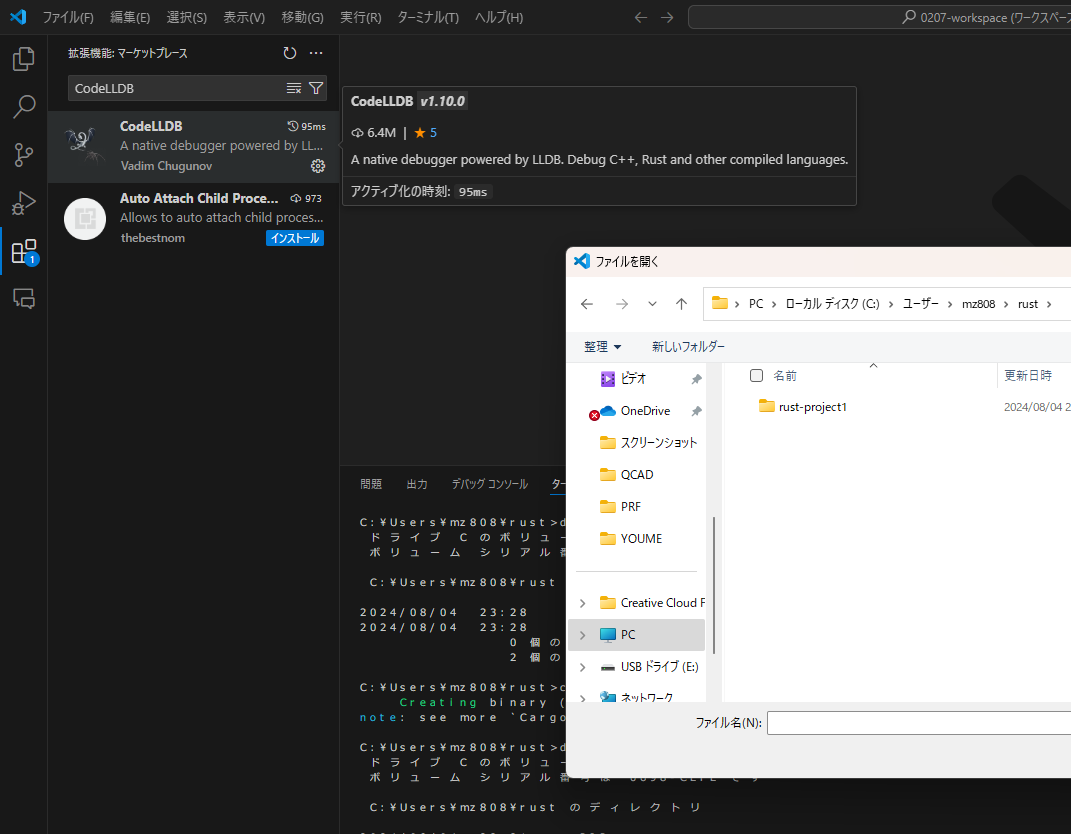Expand the Creative Cloud Files tree node
This screenshot has height=834, width=1071.
tap(583, 603)
